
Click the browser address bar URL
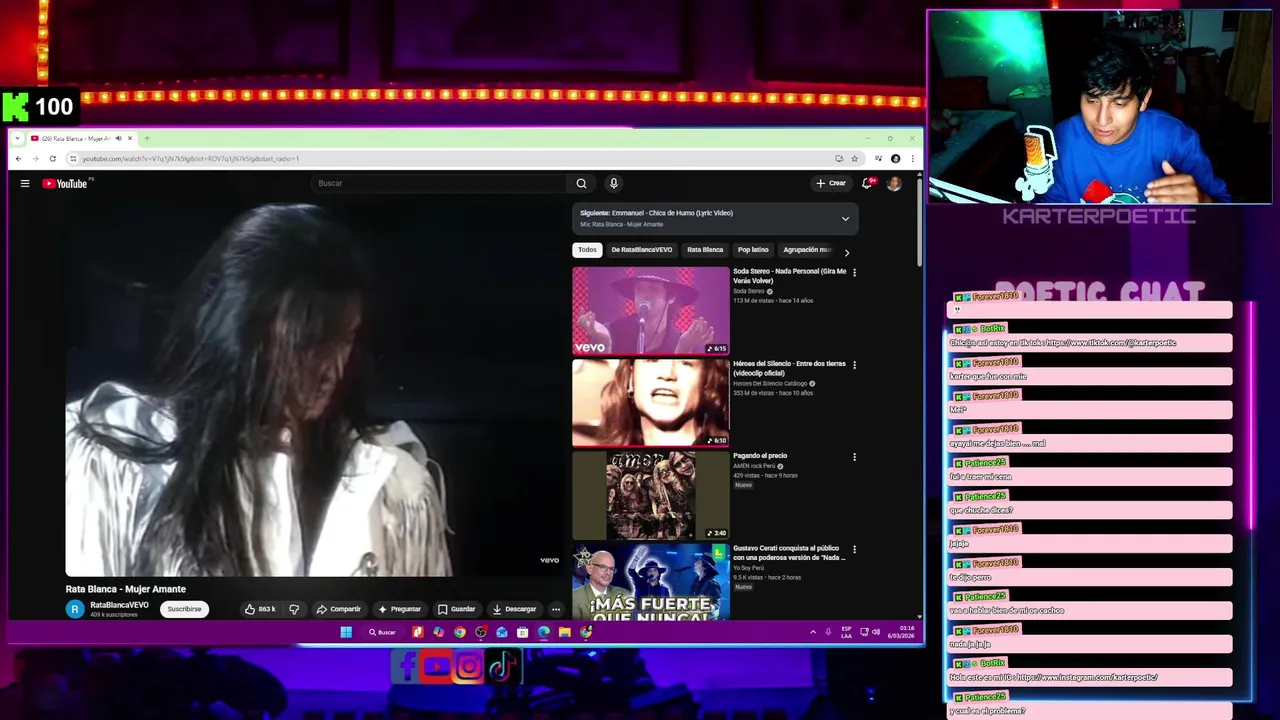190,158
